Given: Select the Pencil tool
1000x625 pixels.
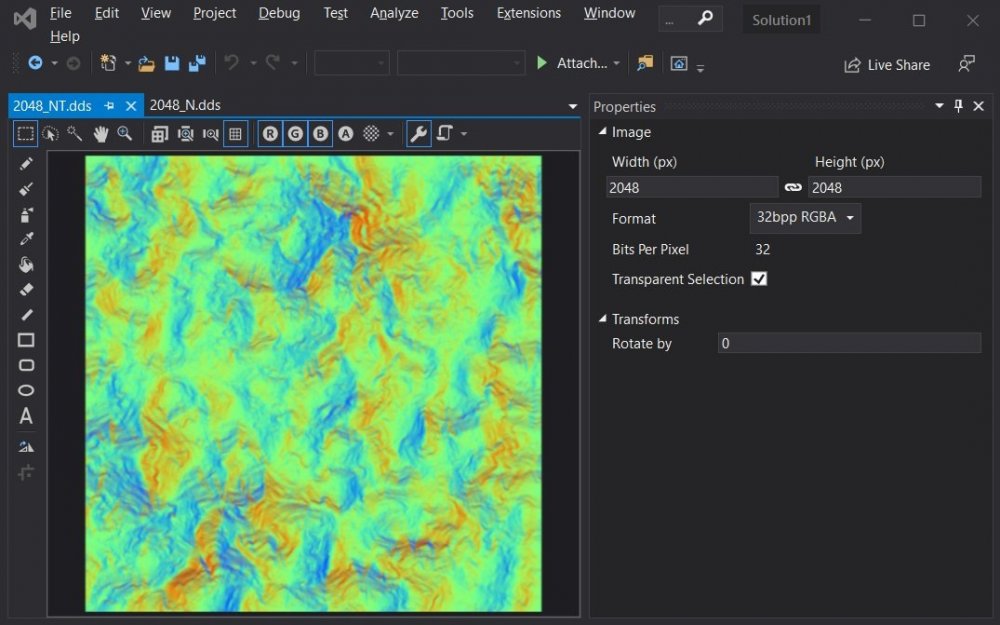Looking at the screenshot, I should coord(26,164).
